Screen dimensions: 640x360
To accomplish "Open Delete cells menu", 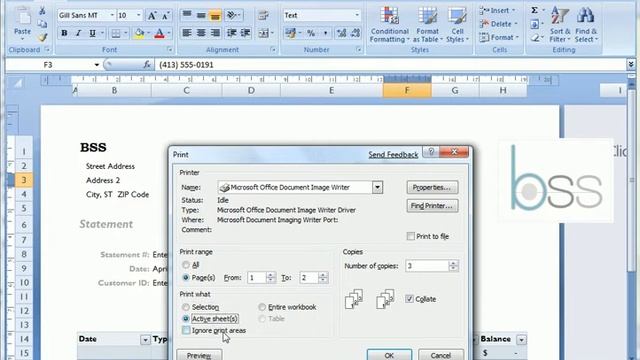I will click(x=499, y=24).
